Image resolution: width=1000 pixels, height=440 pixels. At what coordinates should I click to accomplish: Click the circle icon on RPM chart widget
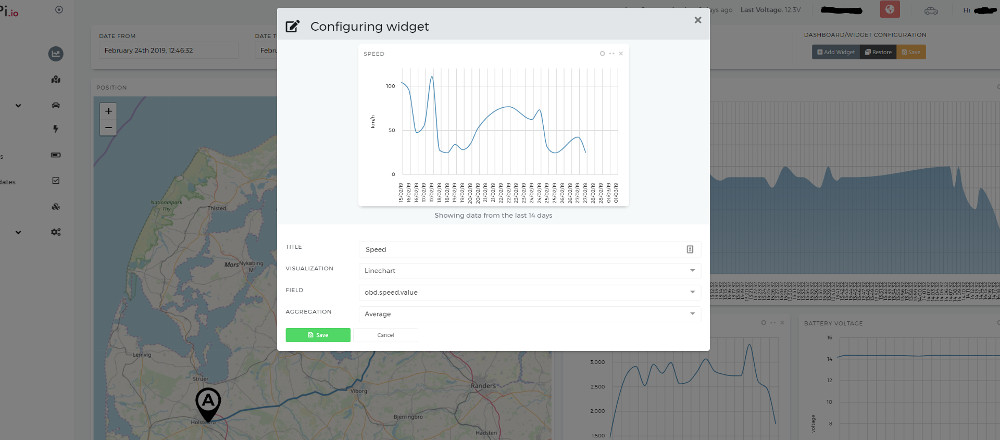point(763,323)
